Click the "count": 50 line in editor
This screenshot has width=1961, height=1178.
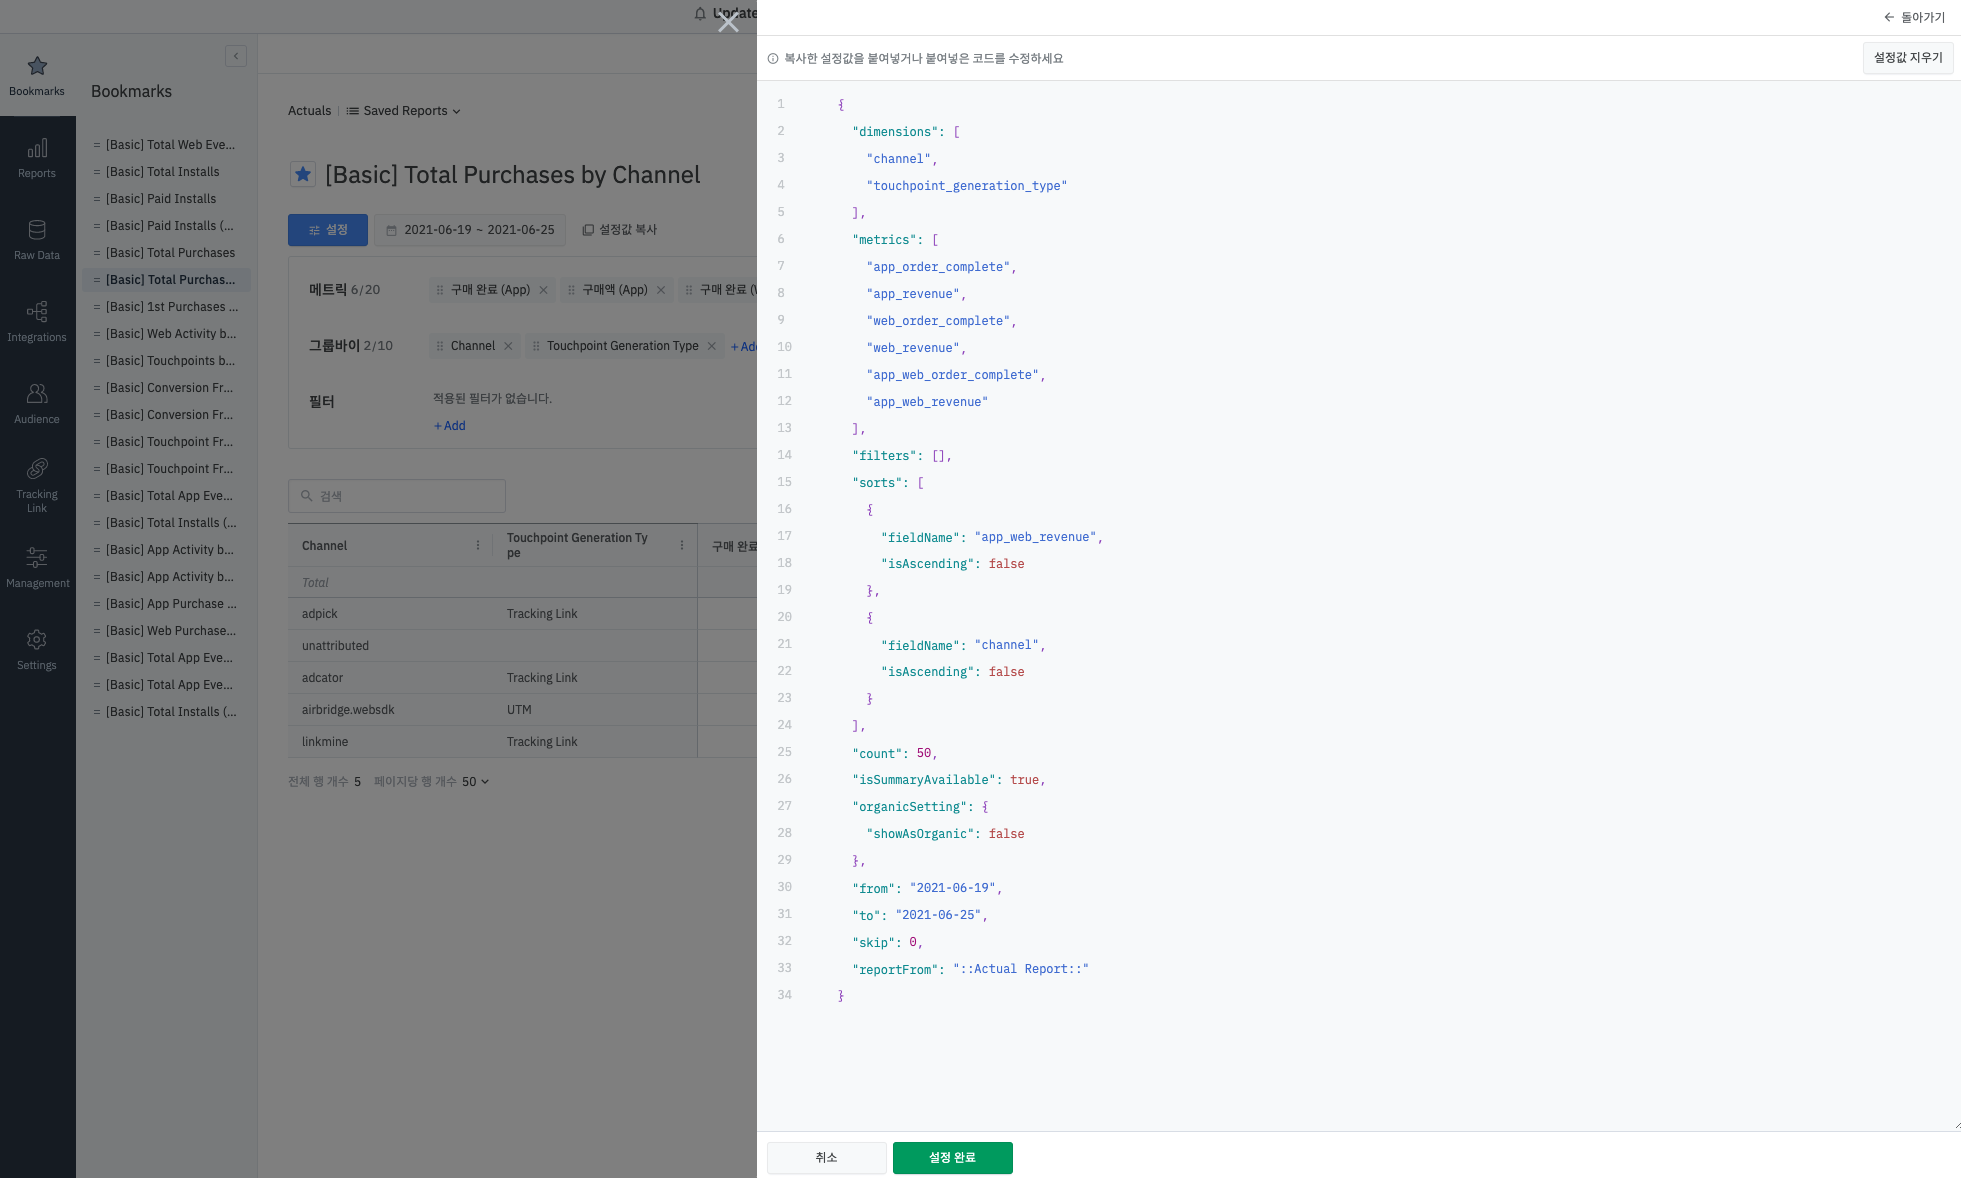[895, 753]
